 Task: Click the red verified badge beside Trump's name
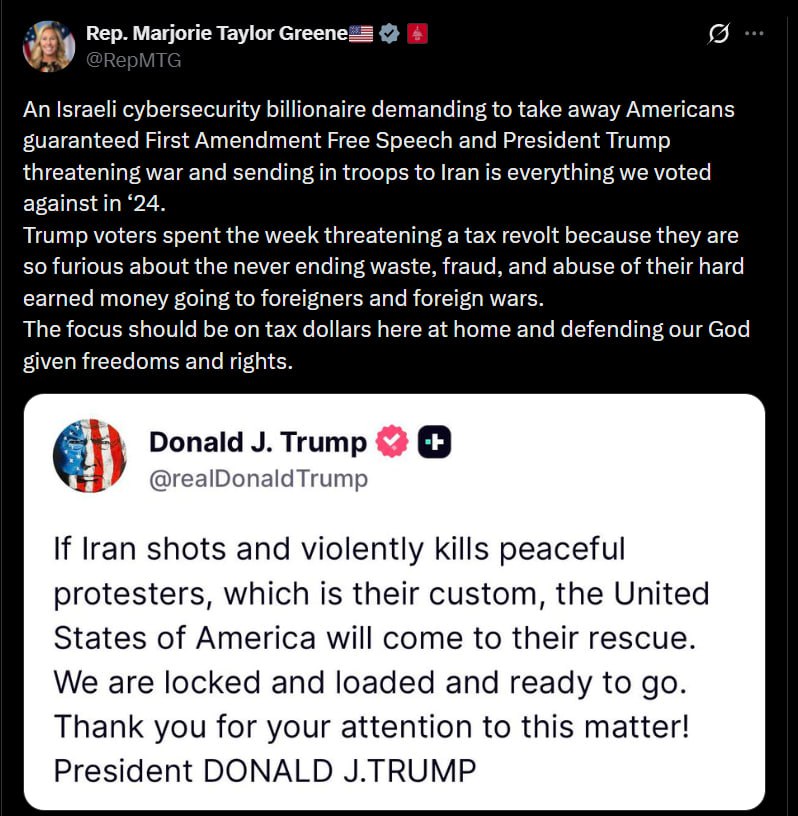tap(391, 441)
